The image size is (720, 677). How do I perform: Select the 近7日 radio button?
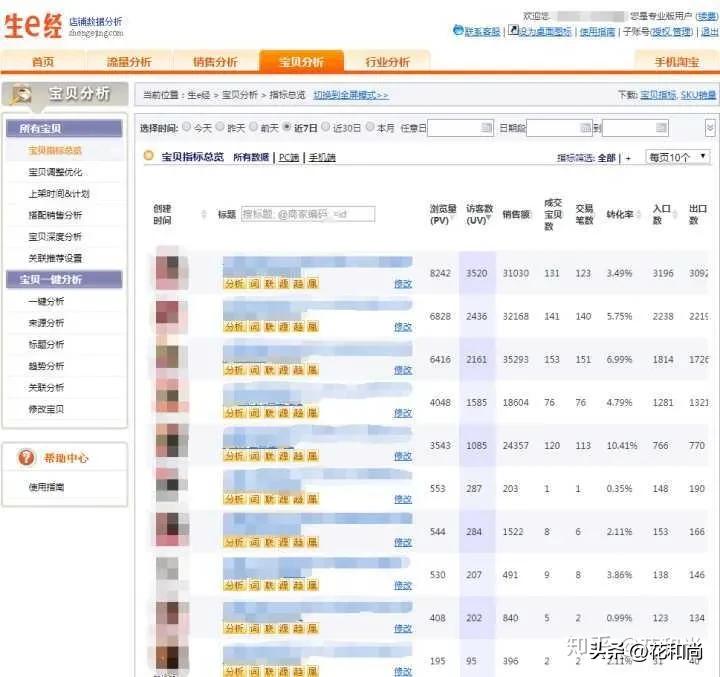click(287, 126)
